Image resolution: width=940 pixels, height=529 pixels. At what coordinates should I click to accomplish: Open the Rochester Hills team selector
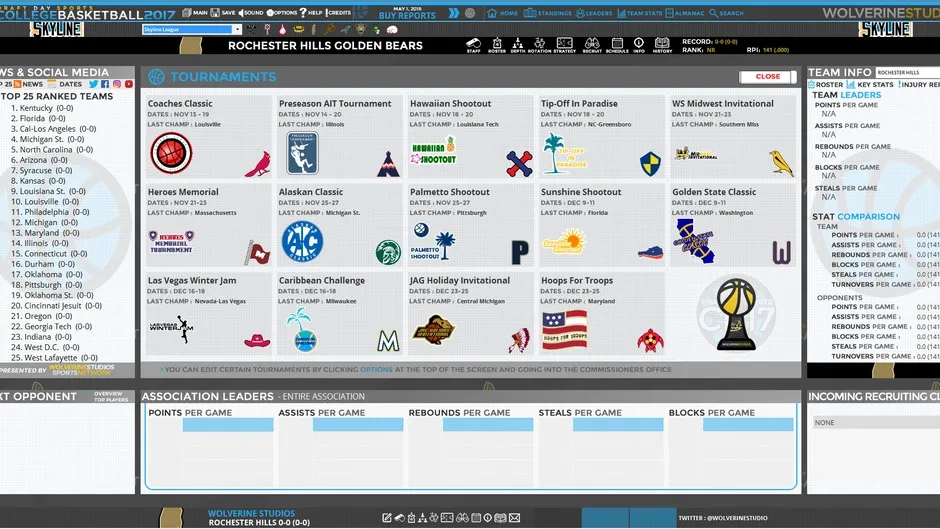point(908,73)
